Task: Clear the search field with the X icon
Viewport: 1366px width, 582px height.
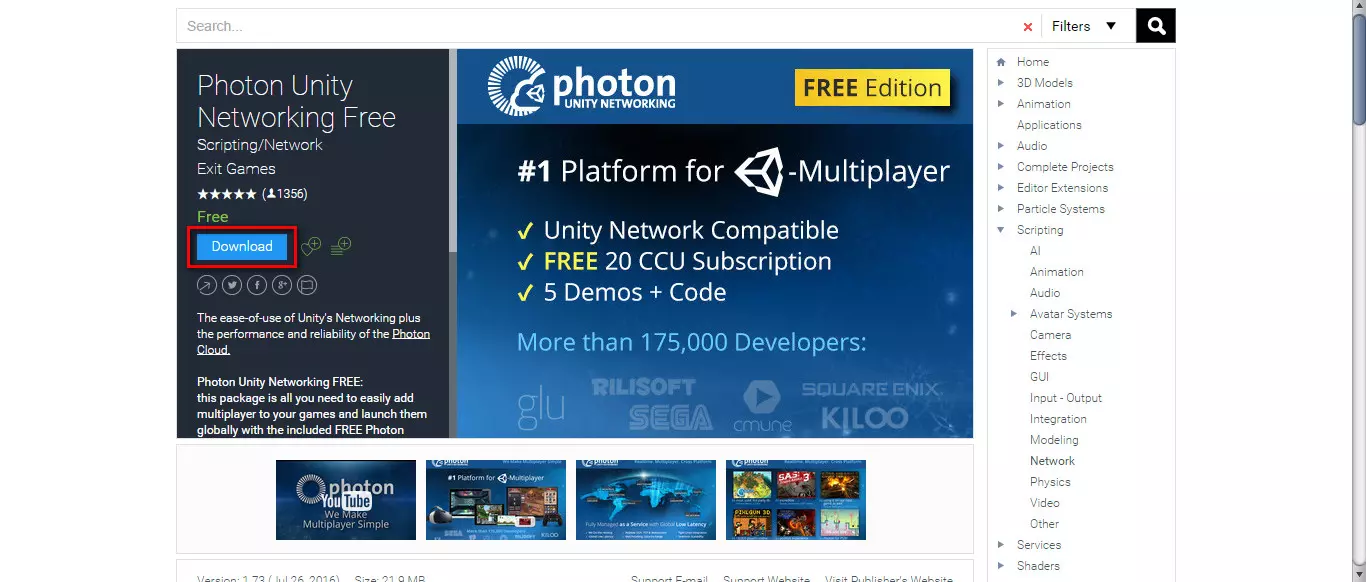Action: pyautogui.click(x=1027, y=26)
